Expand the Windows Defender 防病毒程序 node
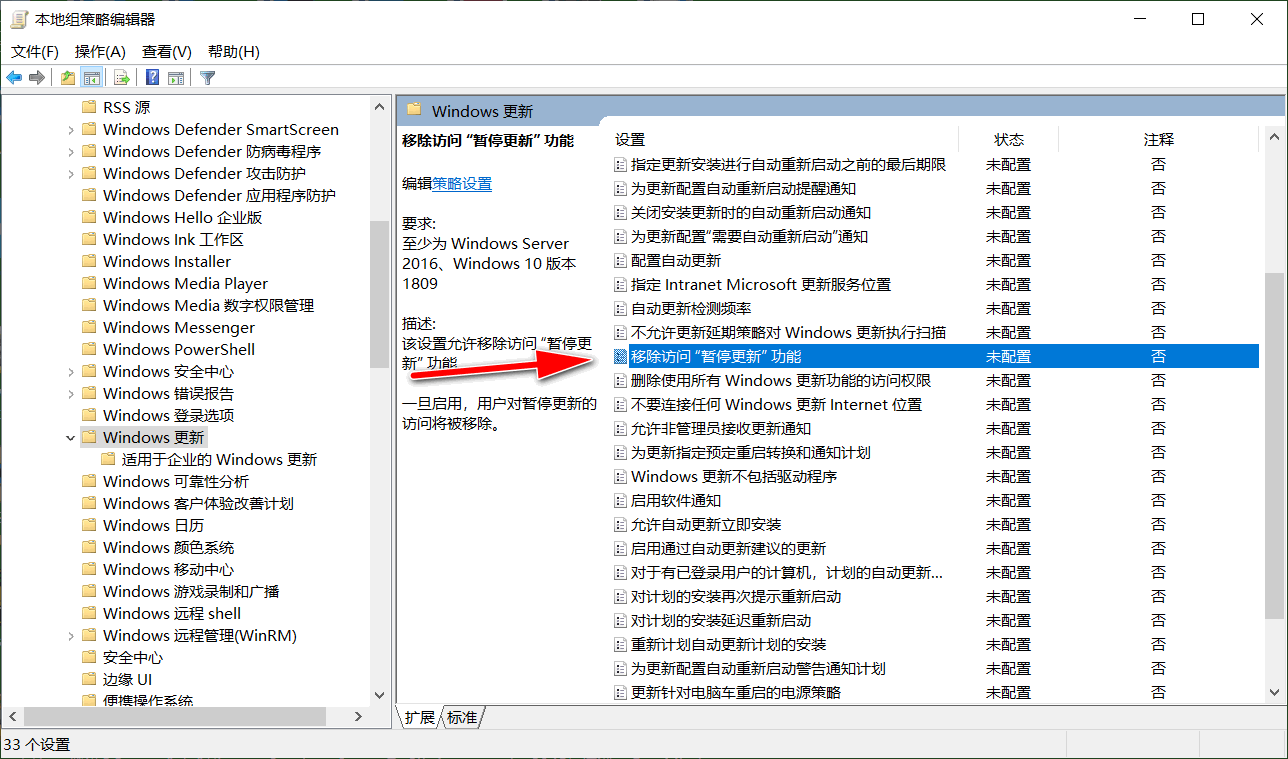 pos(70,151)
